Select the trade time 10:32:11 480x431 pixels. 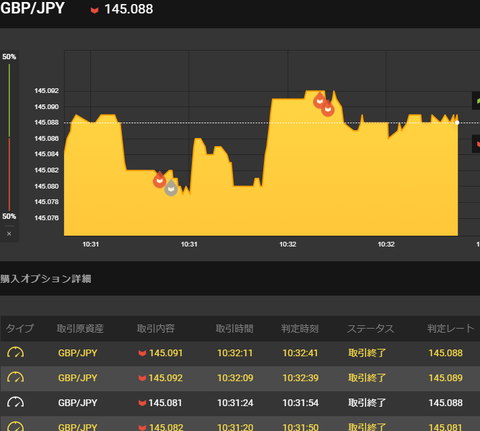coord(235,353)
